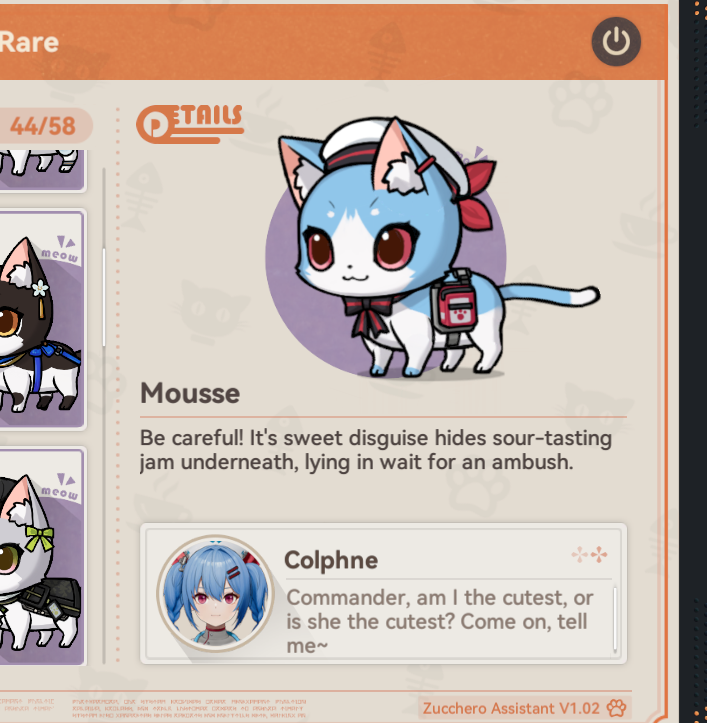Select the partially visible top cat card
This screenshot has width=707, height=723.
tap(42, 170)
